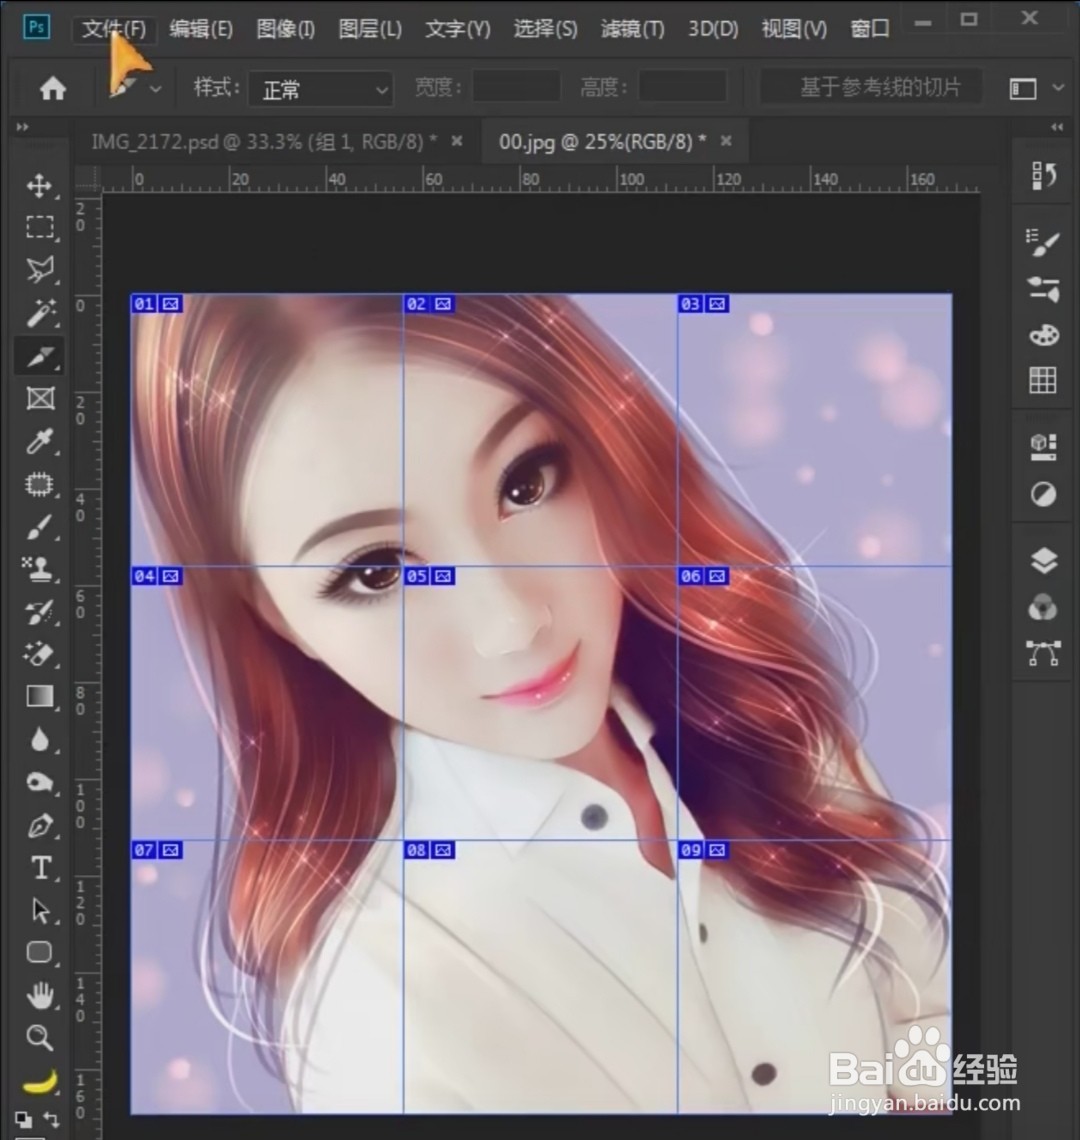Select the Hand tool
This screenshot has width=1080, height=1140.
click(x=39, y=995)
